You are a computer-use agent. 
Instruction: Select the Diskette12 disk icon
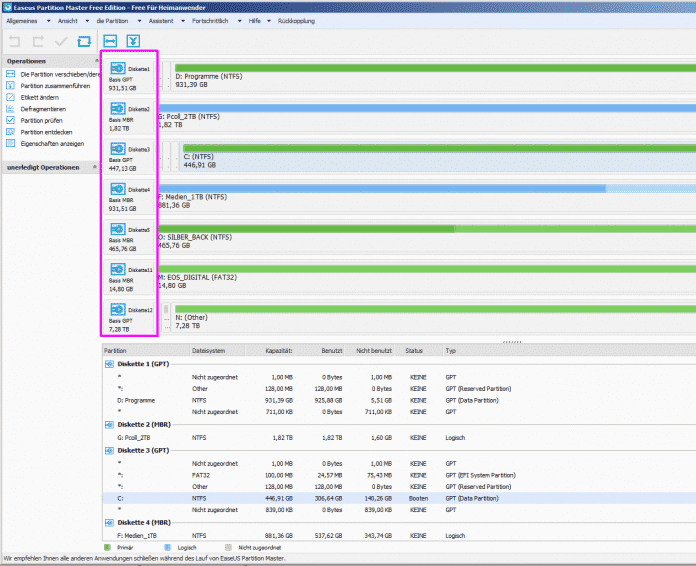pos(119,310)
